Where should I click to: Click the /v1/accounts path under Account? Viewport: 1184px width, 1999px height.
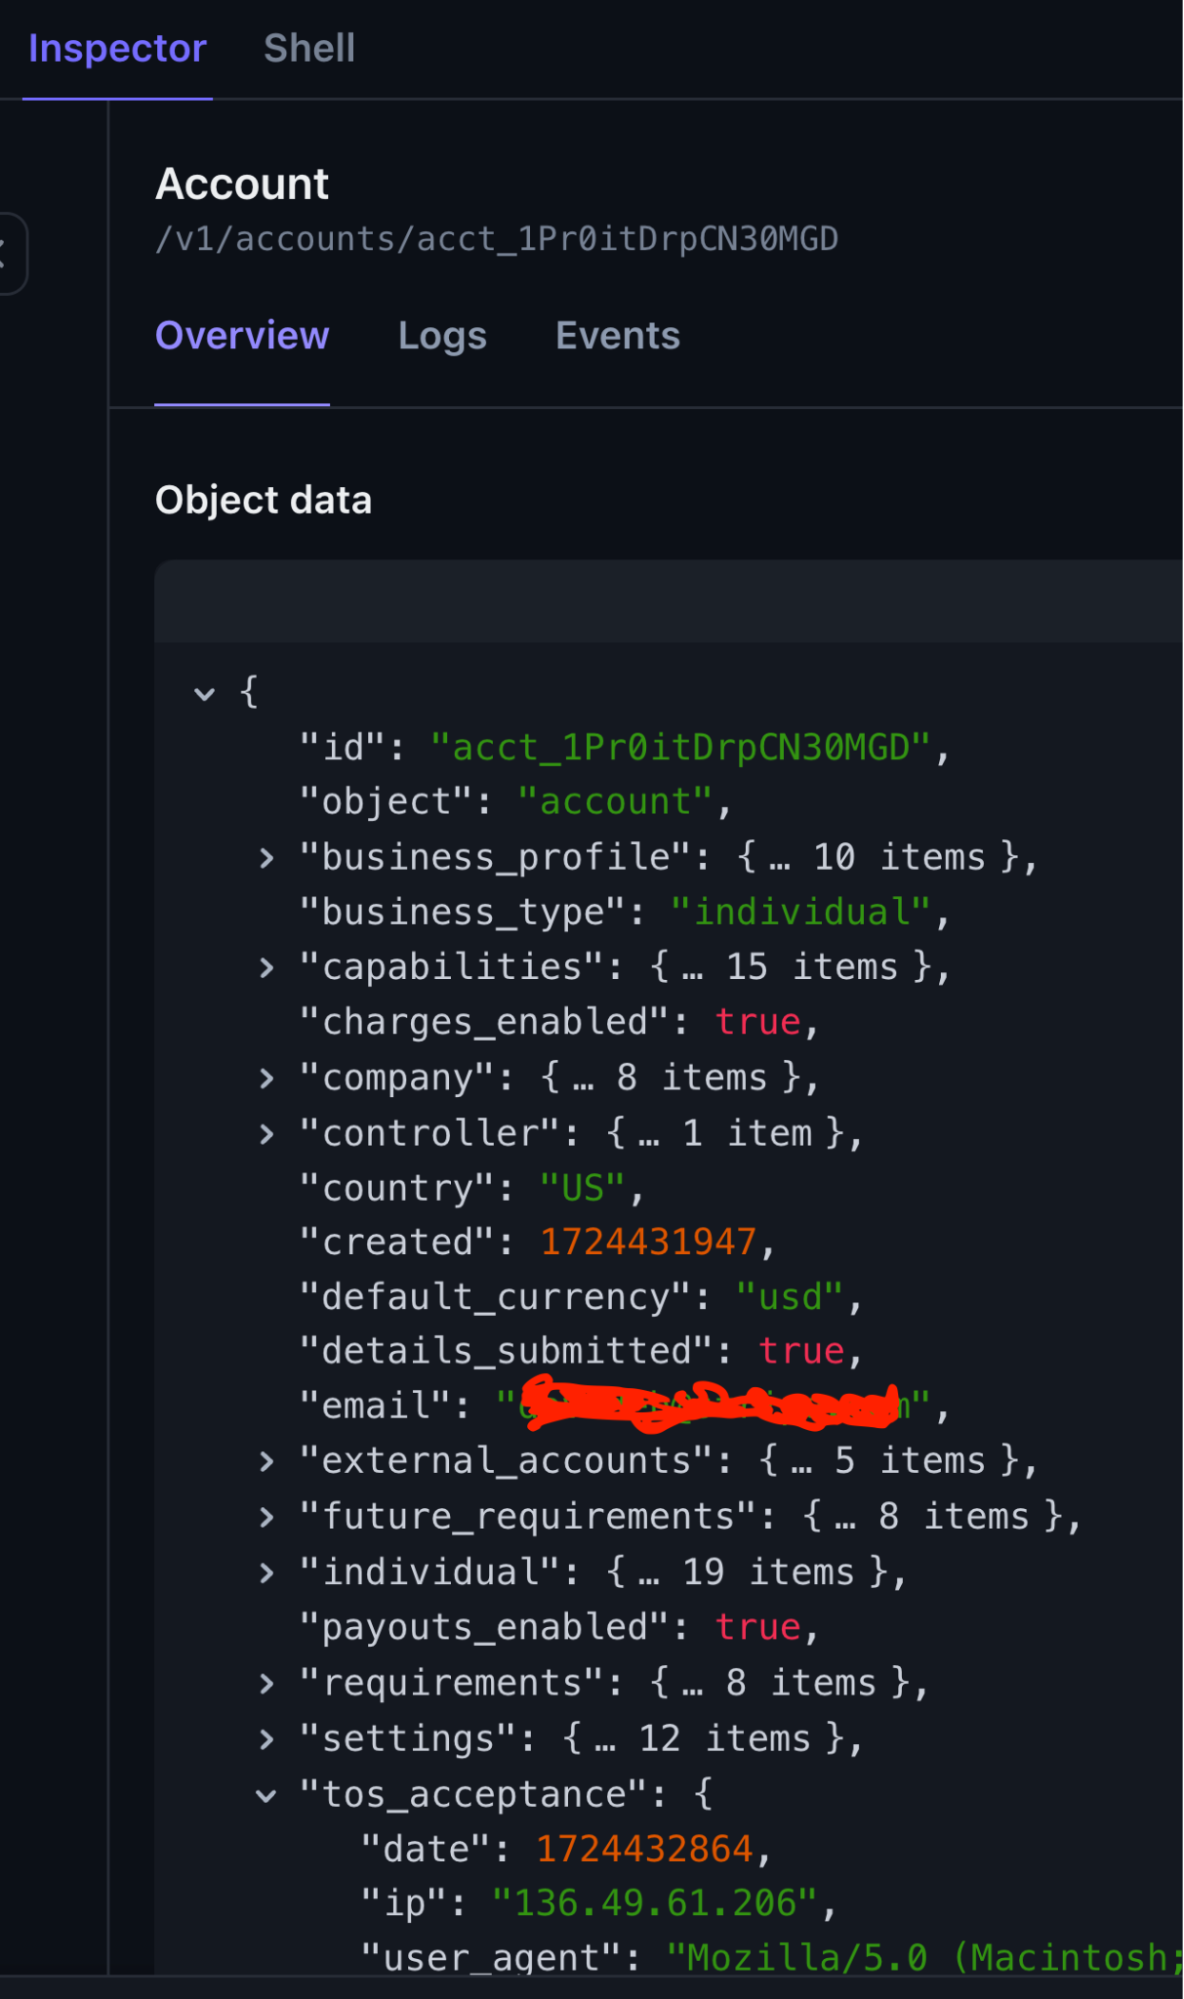click(496, 239)
